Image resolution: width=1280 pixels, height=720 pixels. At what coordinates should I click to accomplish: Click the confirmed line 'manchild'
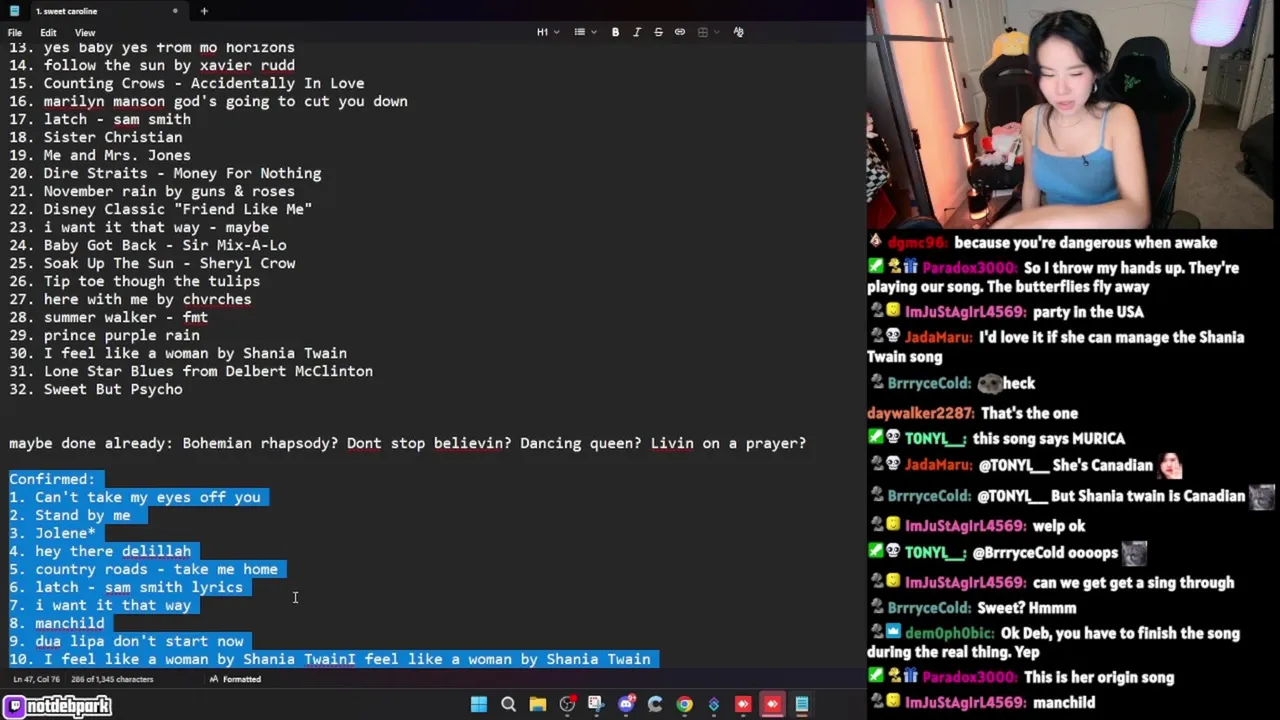pos(69,623)
